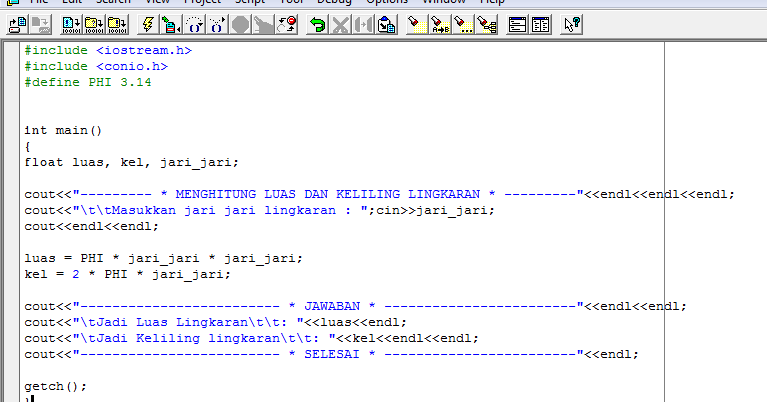Click the opening brace below int main()
Image resolution: width=767 pixels, height=402 pixels.
point(28,146)
